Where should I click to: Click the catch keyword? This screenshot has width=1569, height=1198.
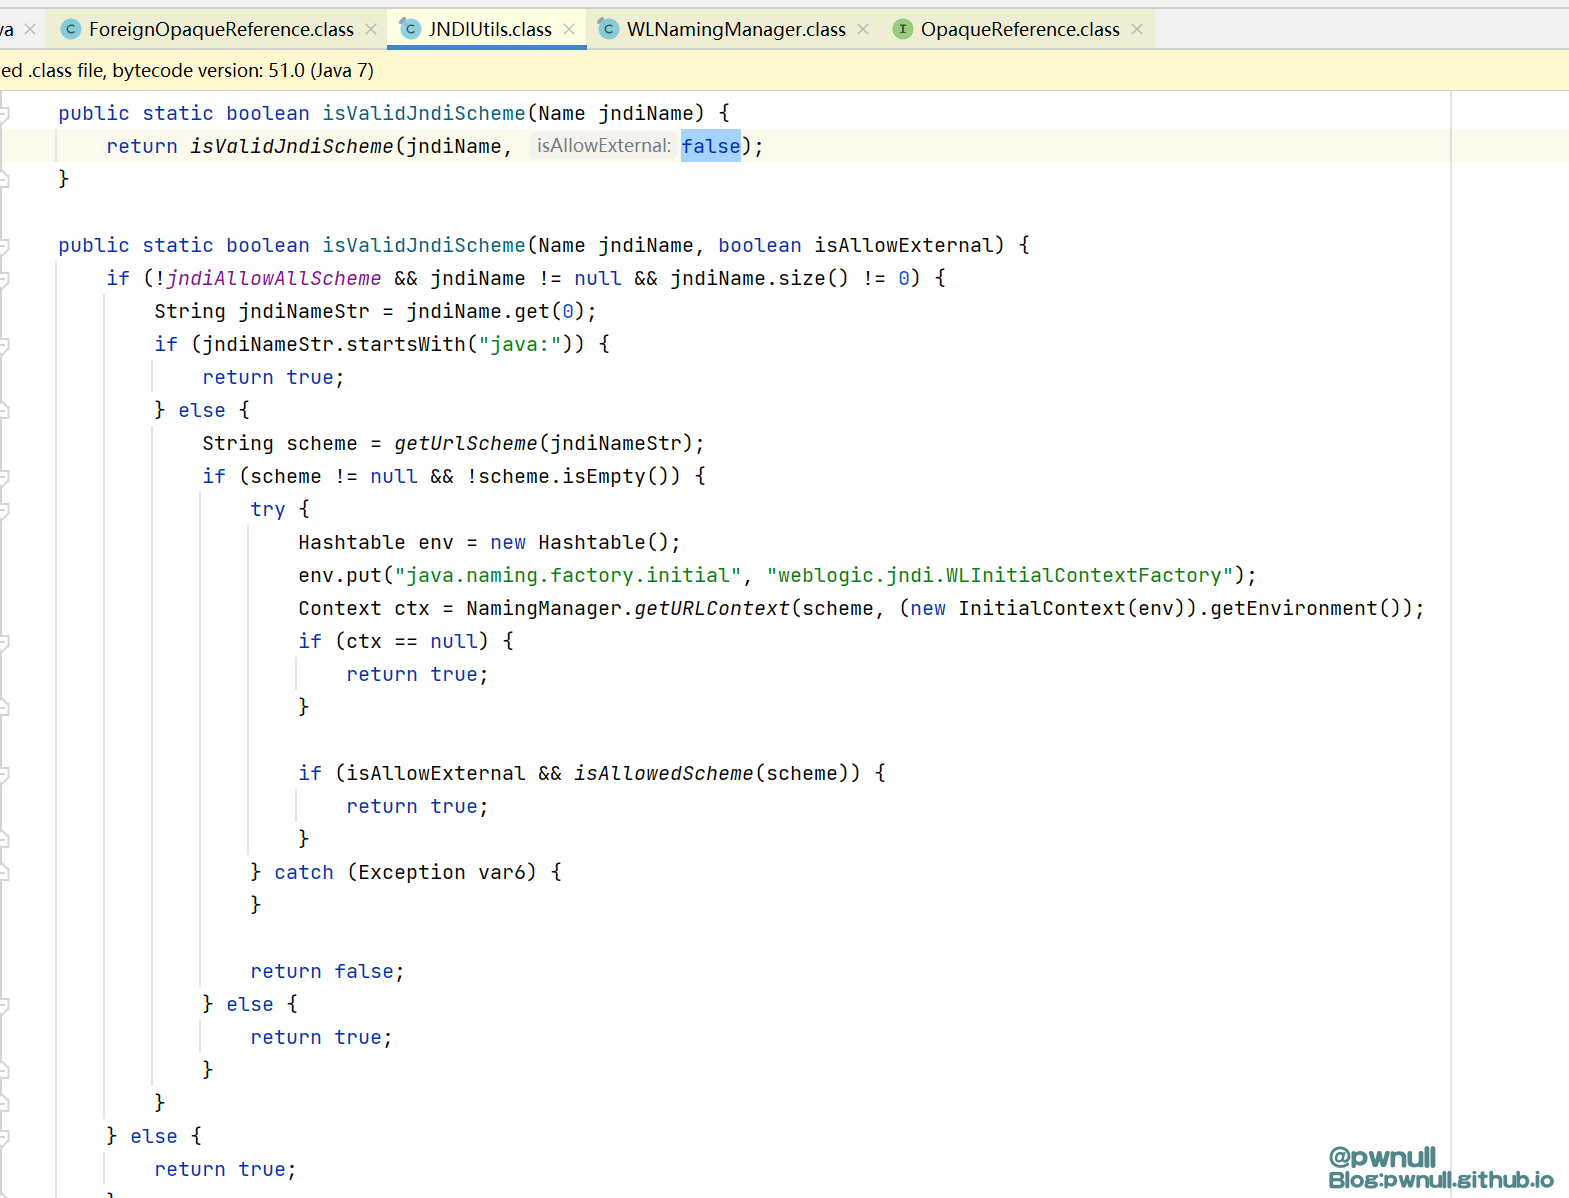coord(304,872)
